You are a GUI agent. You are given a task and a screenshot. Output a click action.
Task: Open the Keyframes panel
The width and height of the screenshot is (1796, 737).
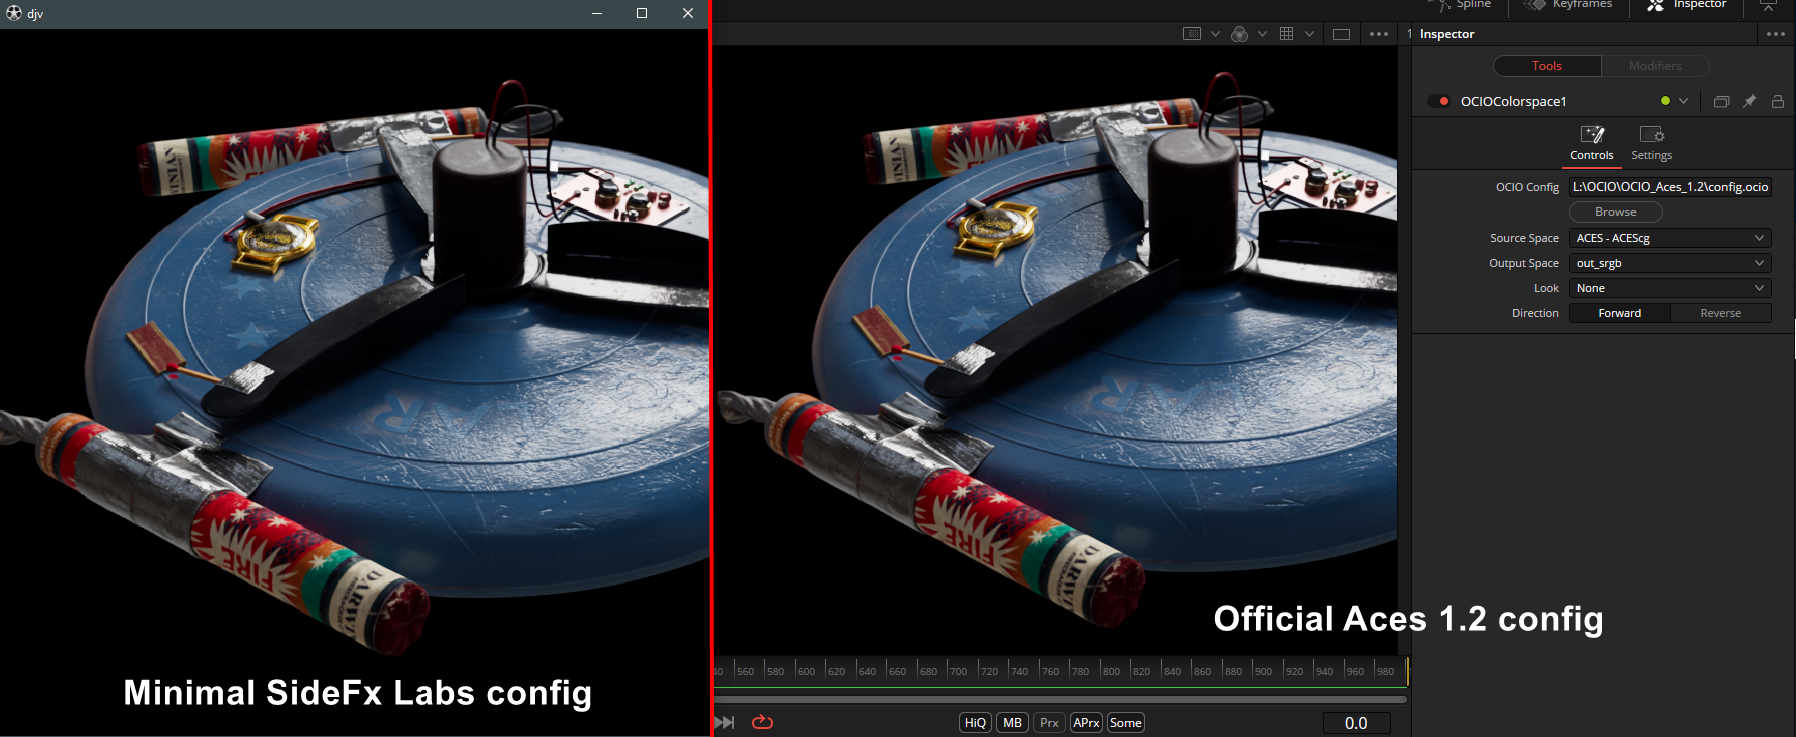1568,5
